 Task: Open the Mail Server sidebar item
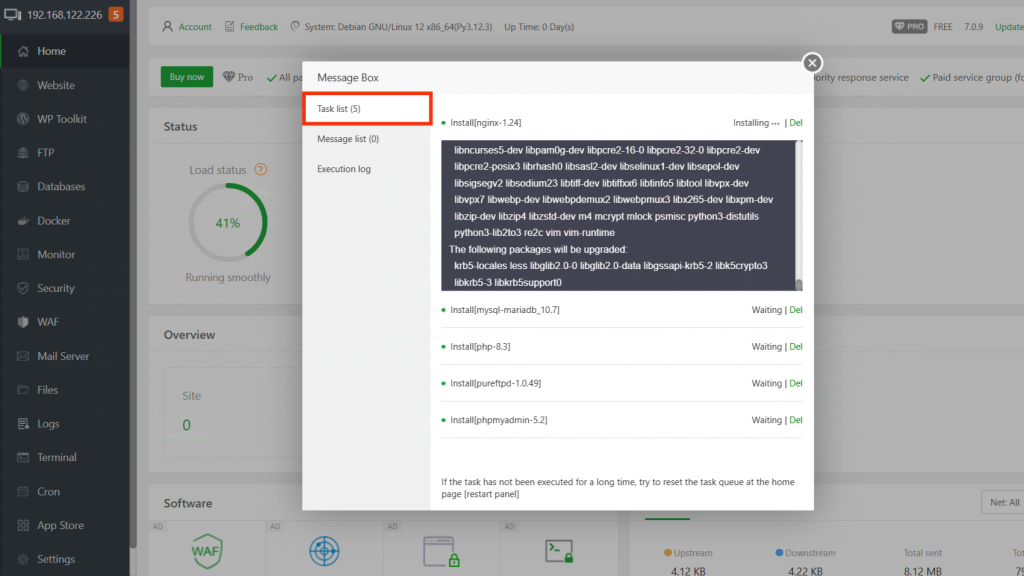pyautogui.click(x=62, y=356)
